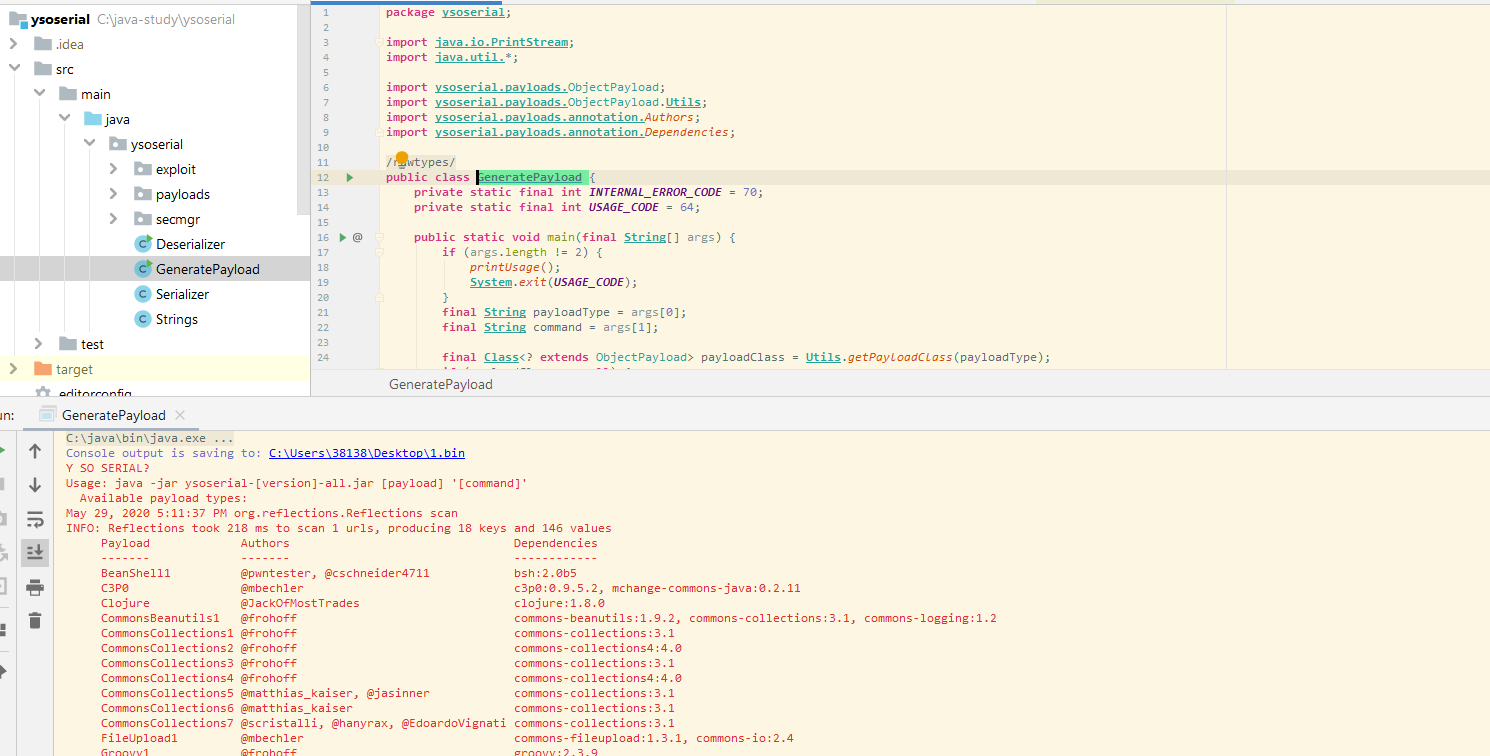Click the @ gutter marker on line 16
The width and height of the screenshot is (1490, 756).
(x=358, y=237)
